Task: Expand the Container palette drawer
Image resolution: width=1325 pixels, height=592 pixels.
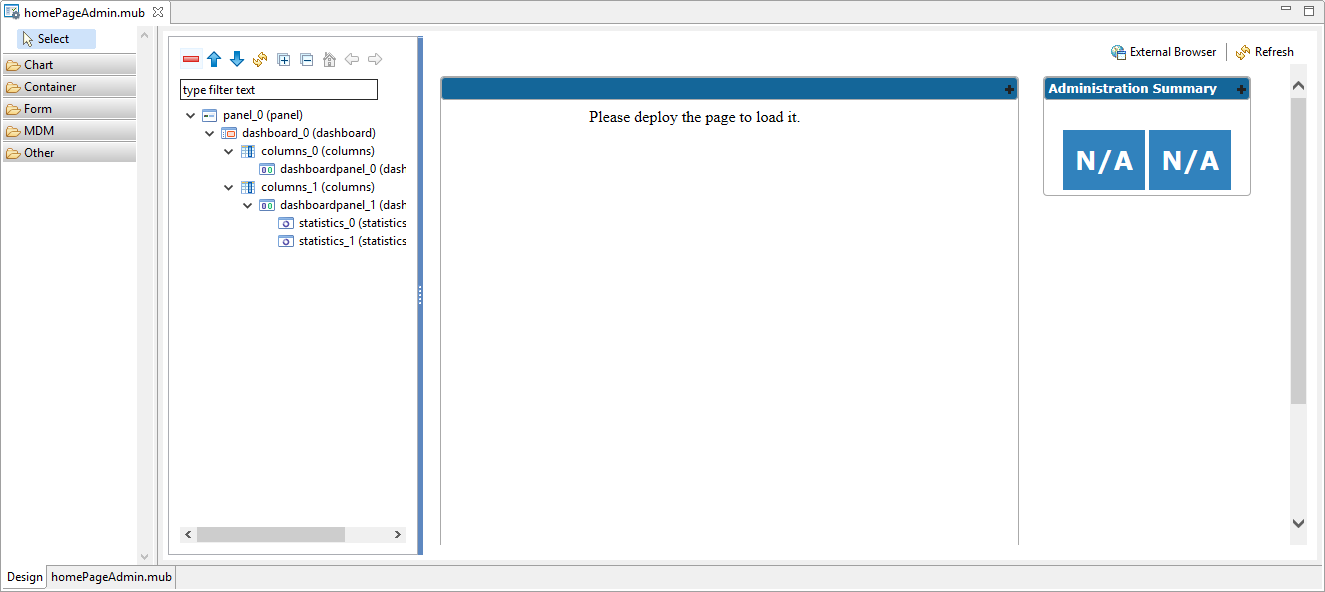Action: 69,87
